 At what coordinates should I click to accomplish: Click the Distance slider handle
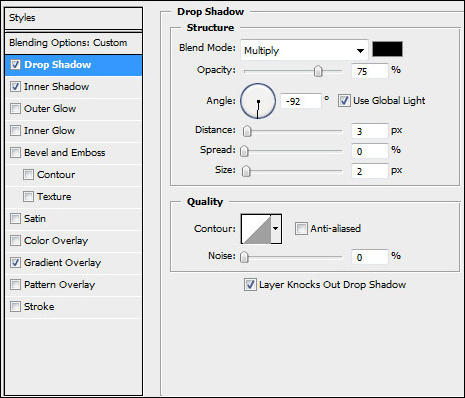click(247, 131)
